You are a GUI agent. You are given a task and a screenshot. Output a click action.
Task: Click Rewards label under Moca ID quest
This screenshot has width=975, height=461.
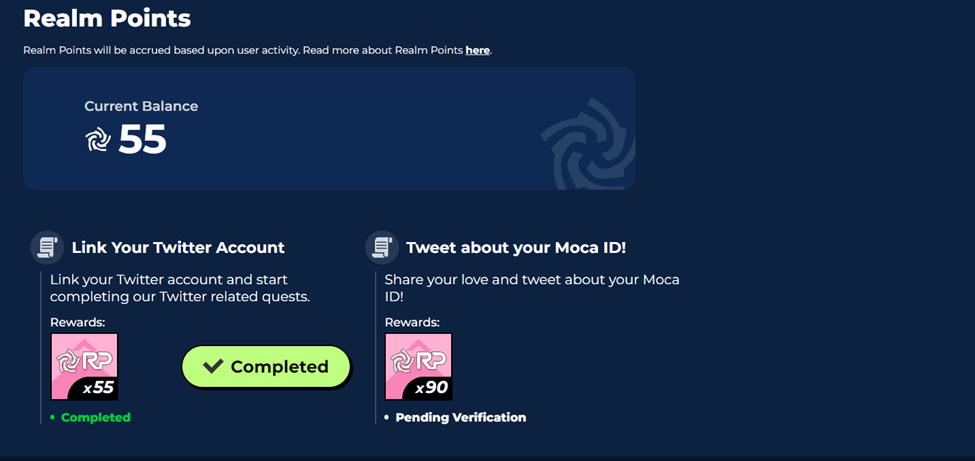pos(412,322)
